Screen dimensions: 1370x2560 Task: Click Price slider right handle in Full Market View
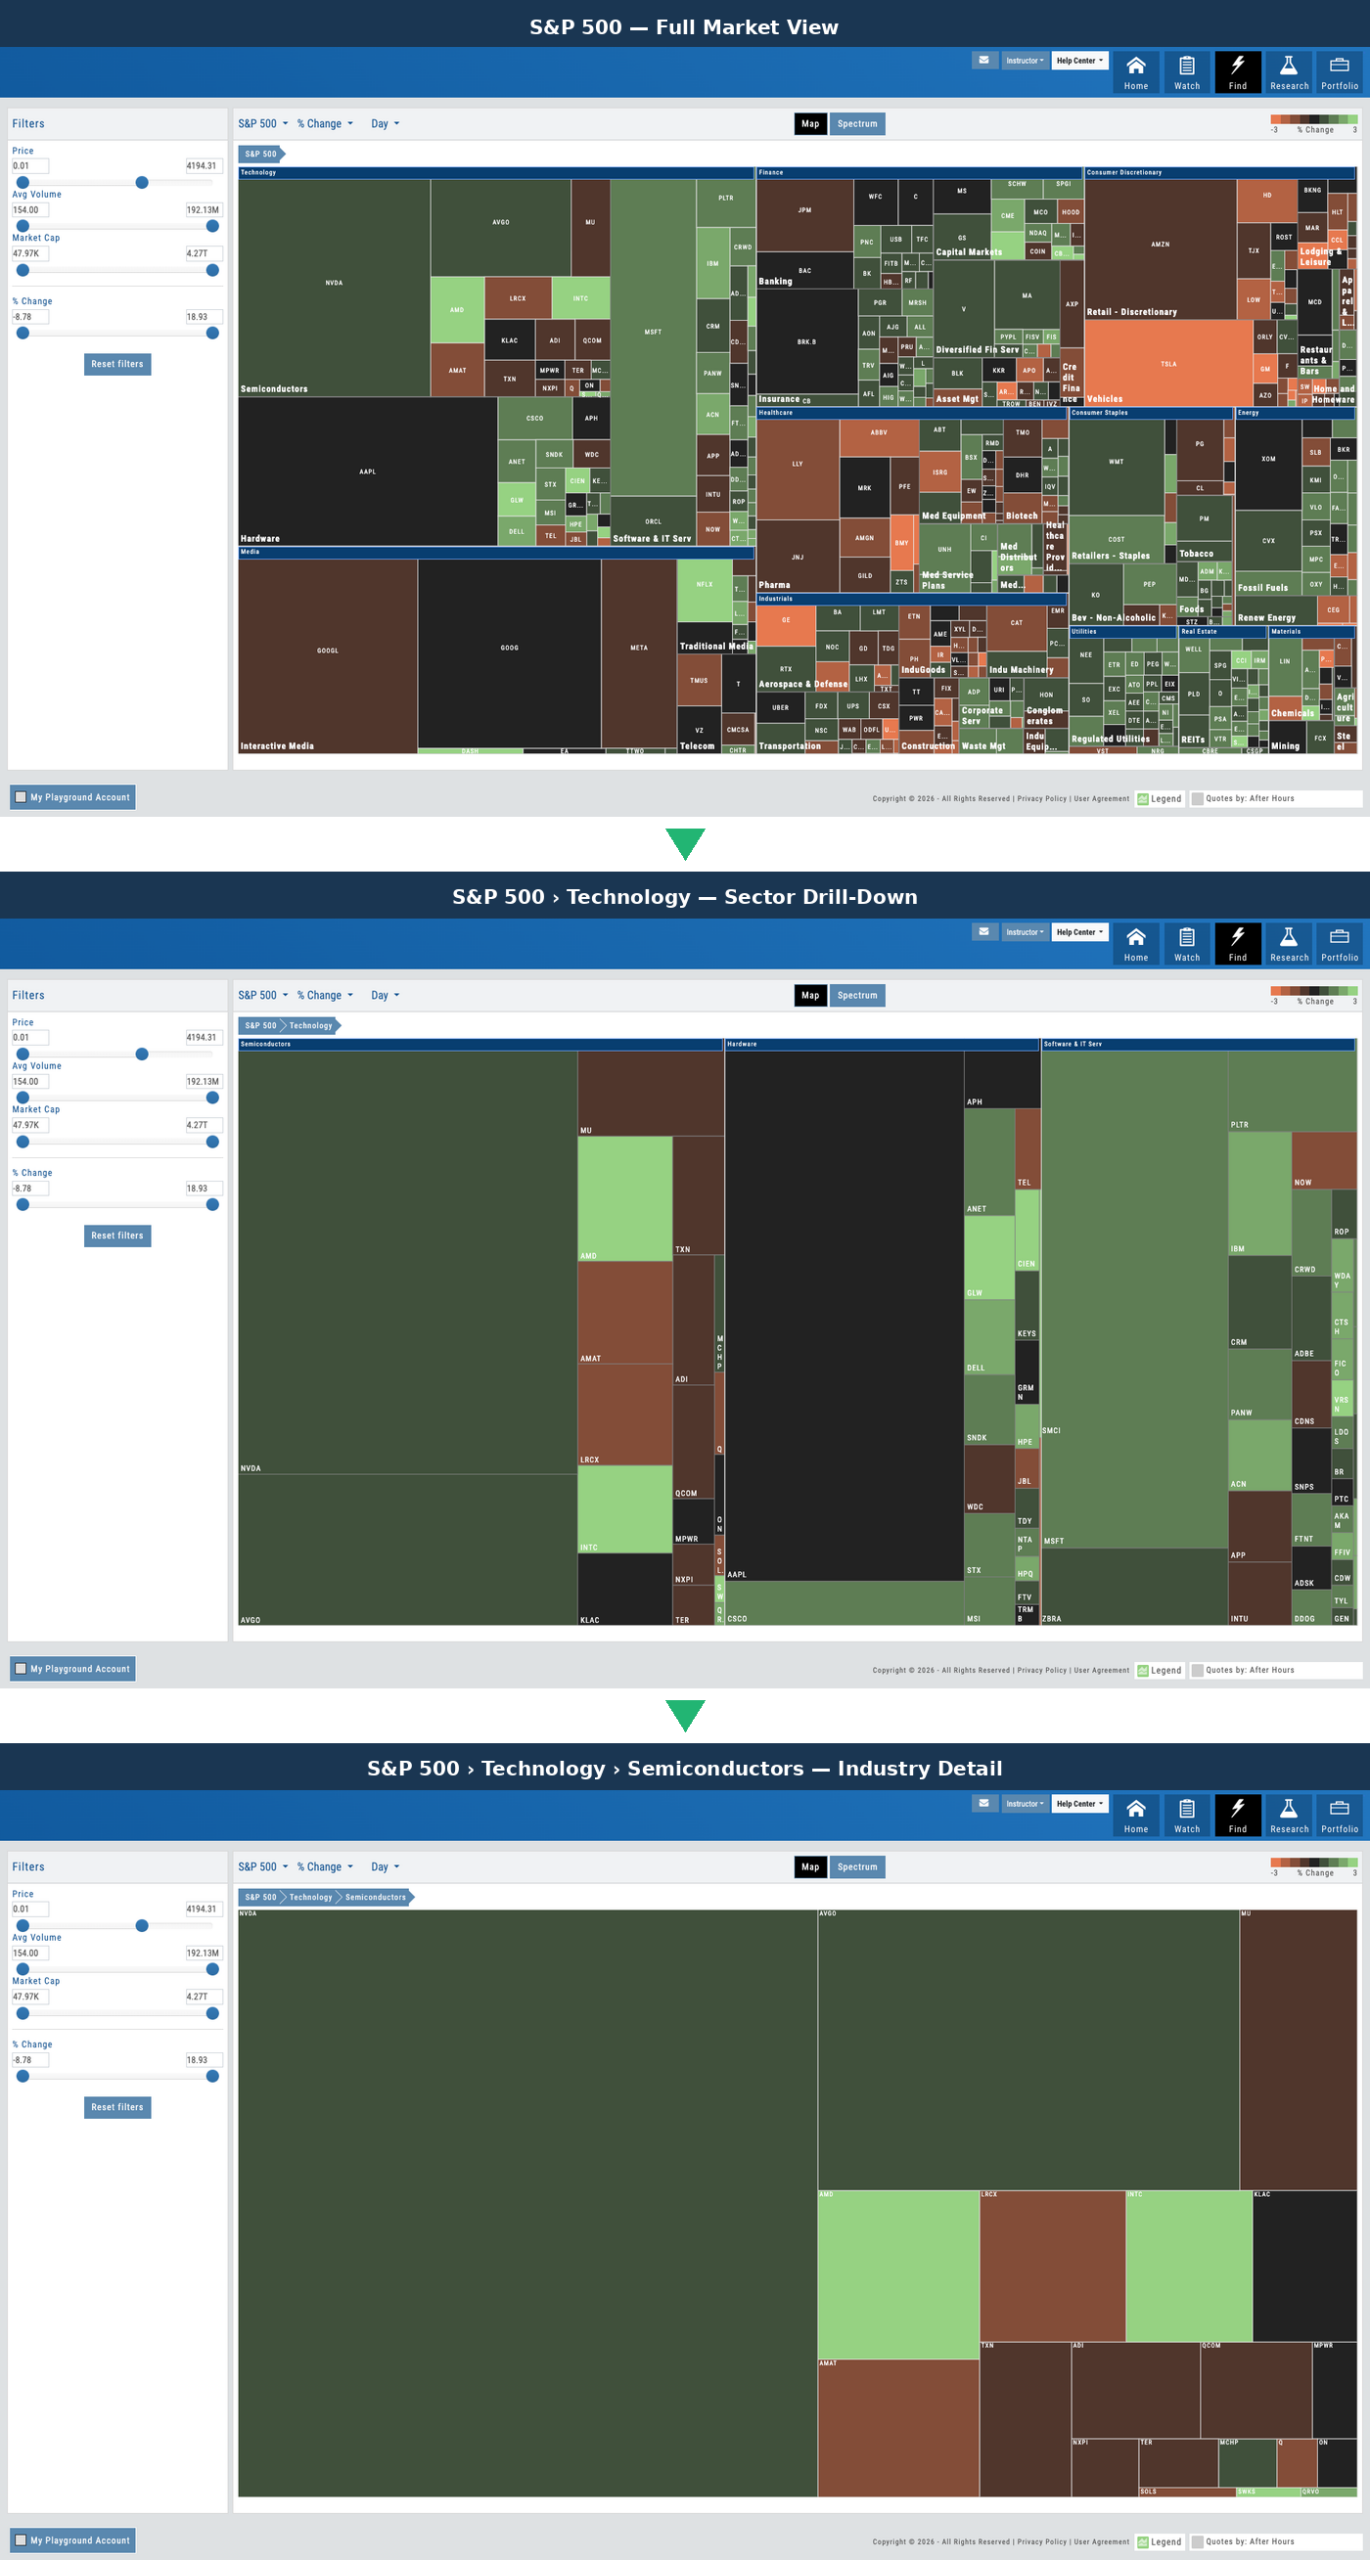pyautogui.click(x=142, y=182)
